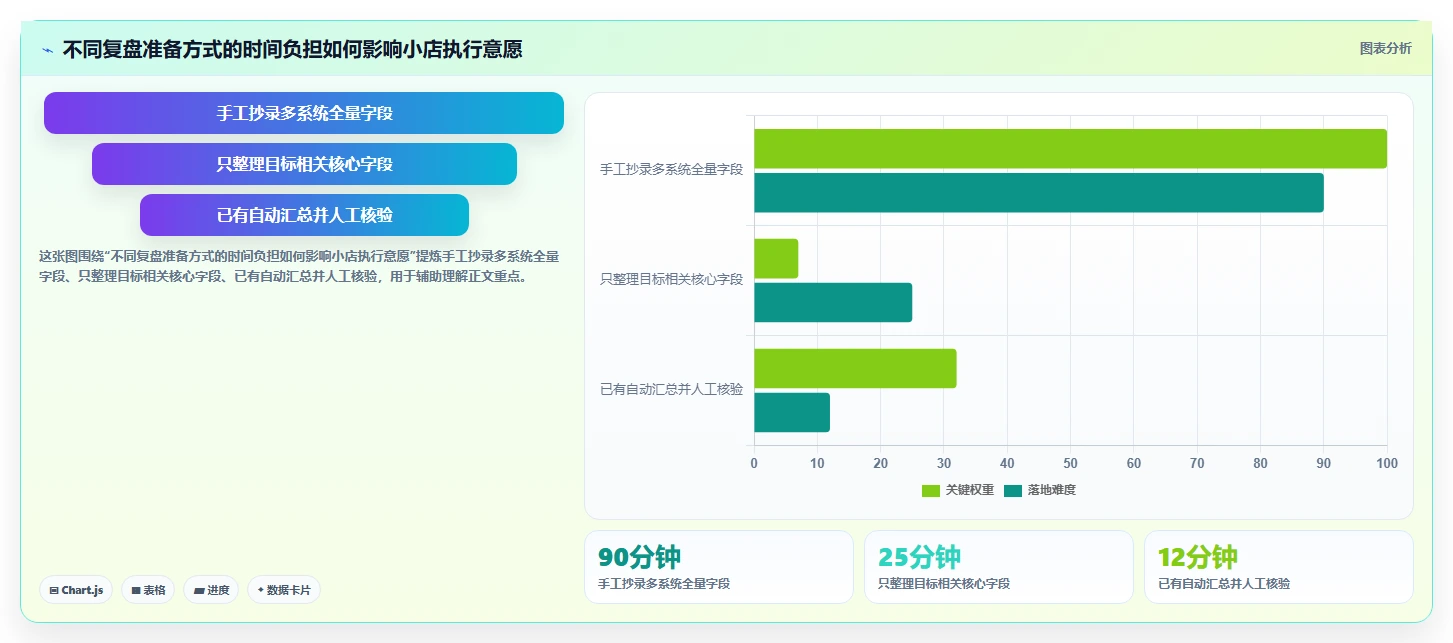
Task: Click the 表格 tag
Action: [148, 590]
